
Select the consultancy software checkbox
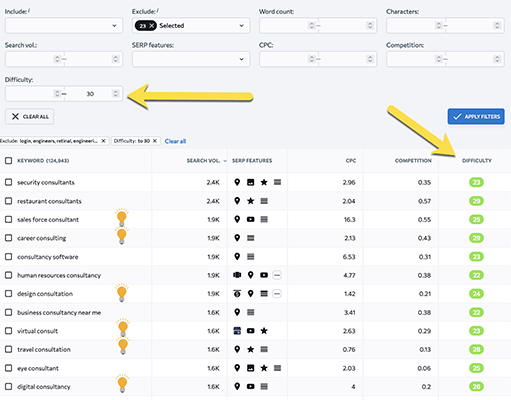9,257
